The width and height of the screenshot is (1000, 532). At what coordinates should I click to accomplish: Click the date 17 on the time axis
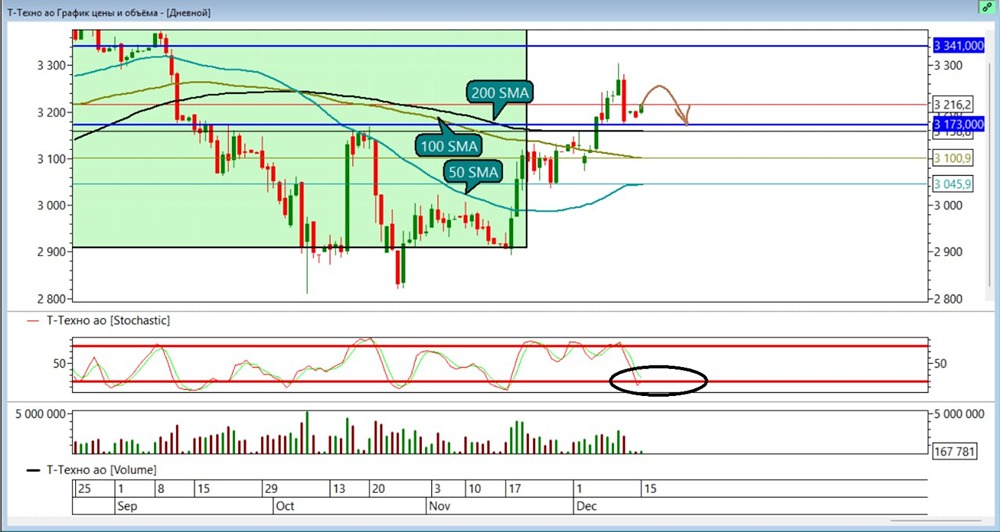point(514,489)
